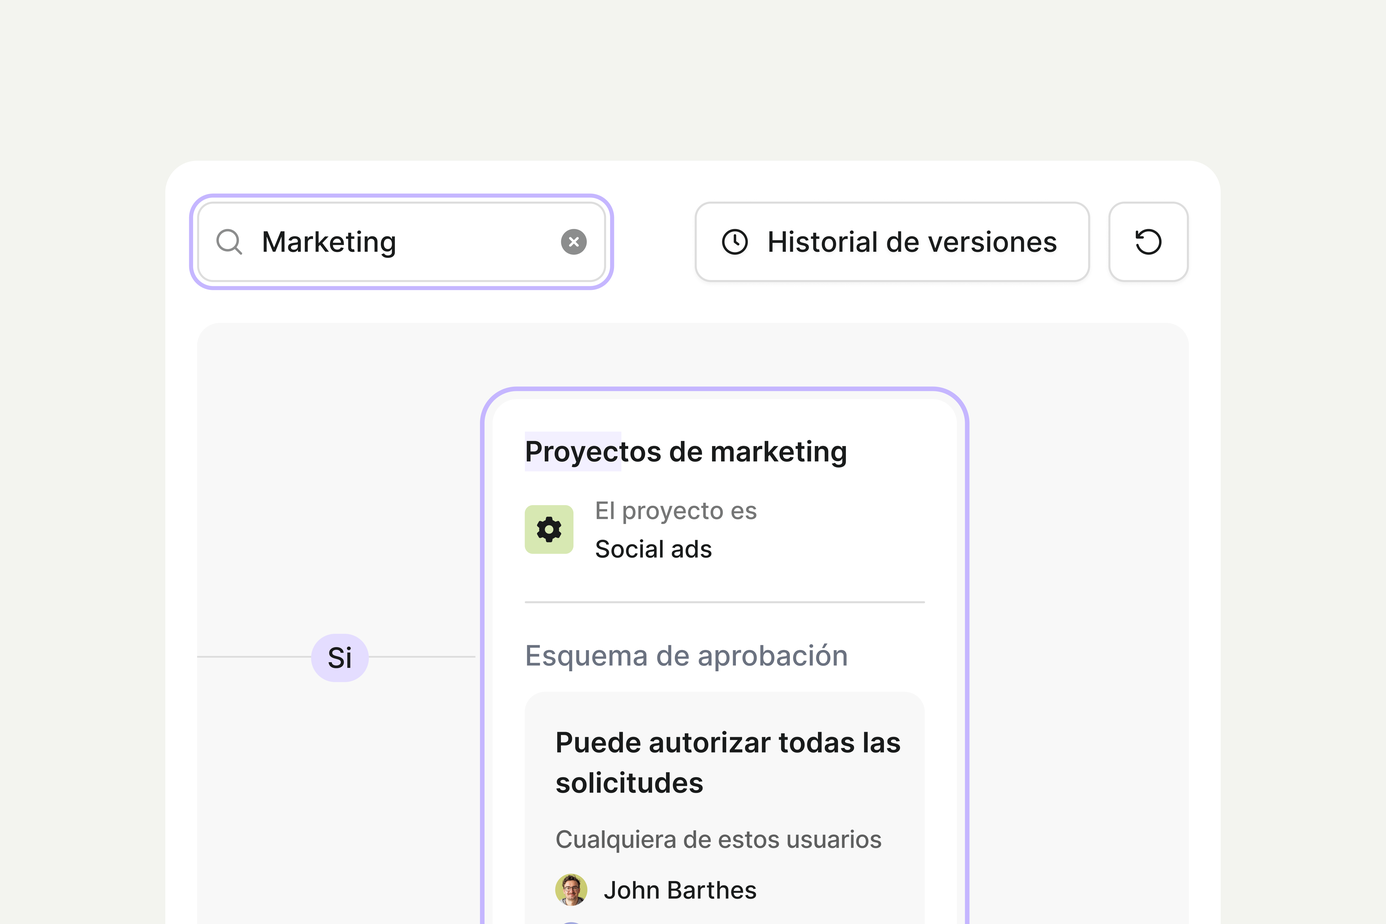The height and width of the screenshot is (924, 1386).
Task: Click into the Marketing search field
Action: (401, 242)
